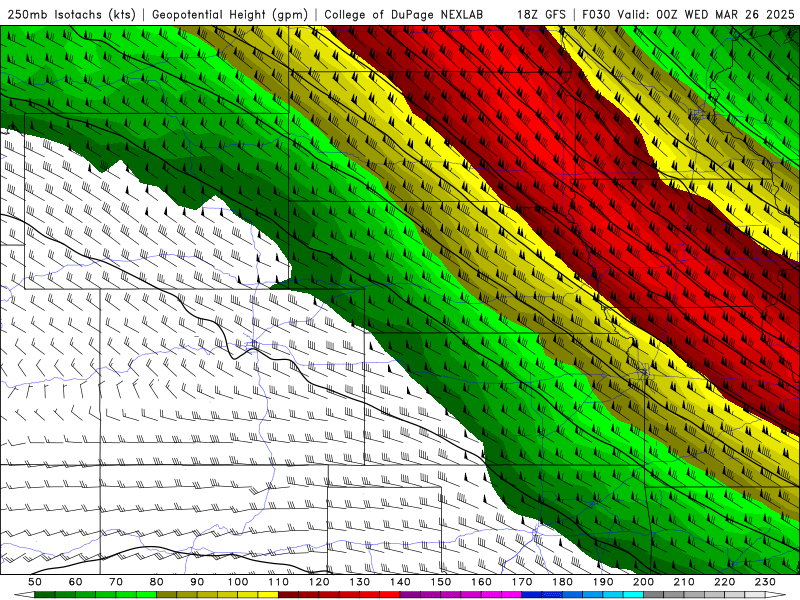Click the 200 value on the color scale
This screenshot has width=800, height=600.
[x=644, y=582]
